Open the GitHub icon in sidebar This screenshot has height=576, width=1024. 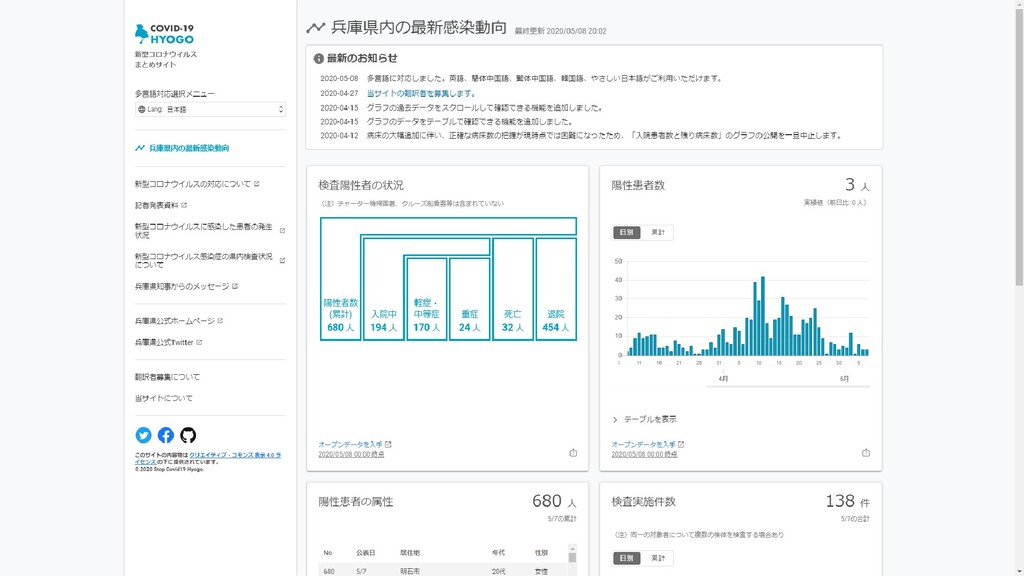(x=188, y=435)
